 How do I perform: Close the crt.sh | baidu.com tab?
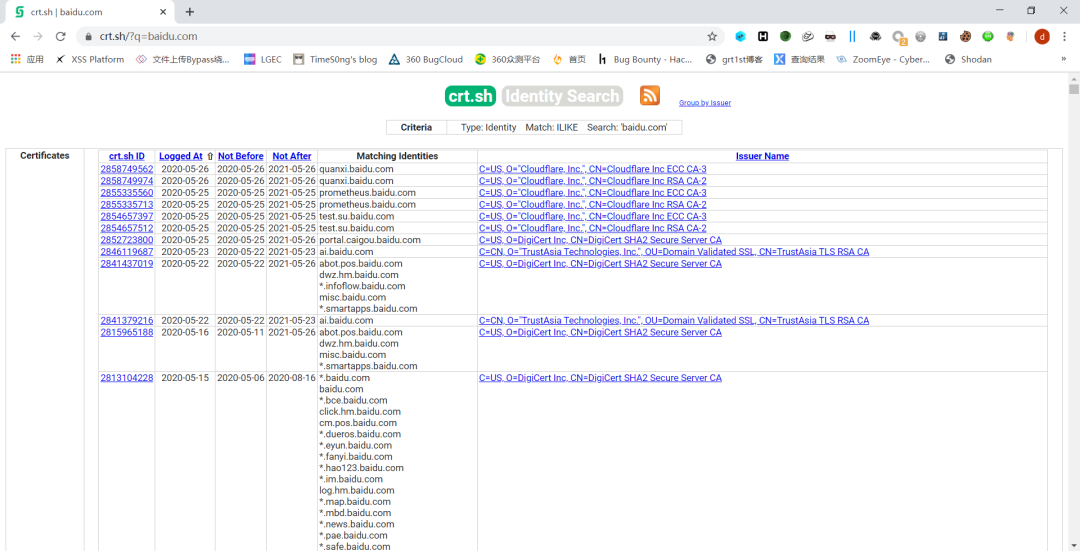(163, 12)
